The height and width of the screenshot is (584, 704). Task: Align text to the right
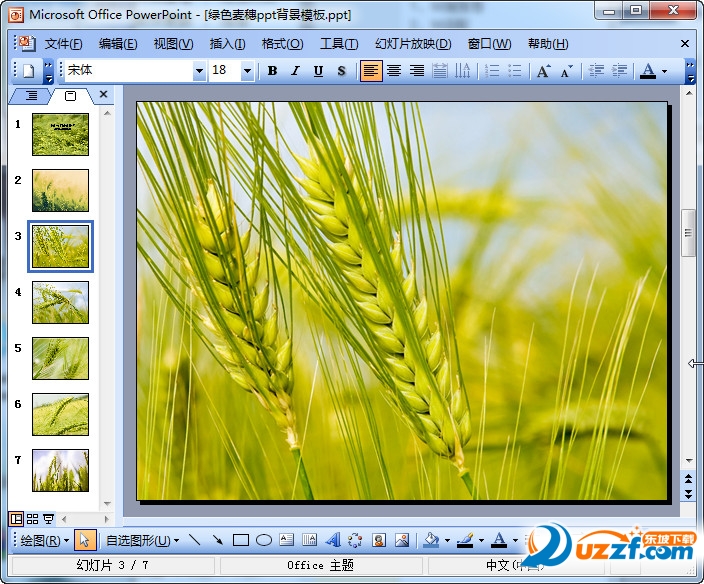click(417, 71)
